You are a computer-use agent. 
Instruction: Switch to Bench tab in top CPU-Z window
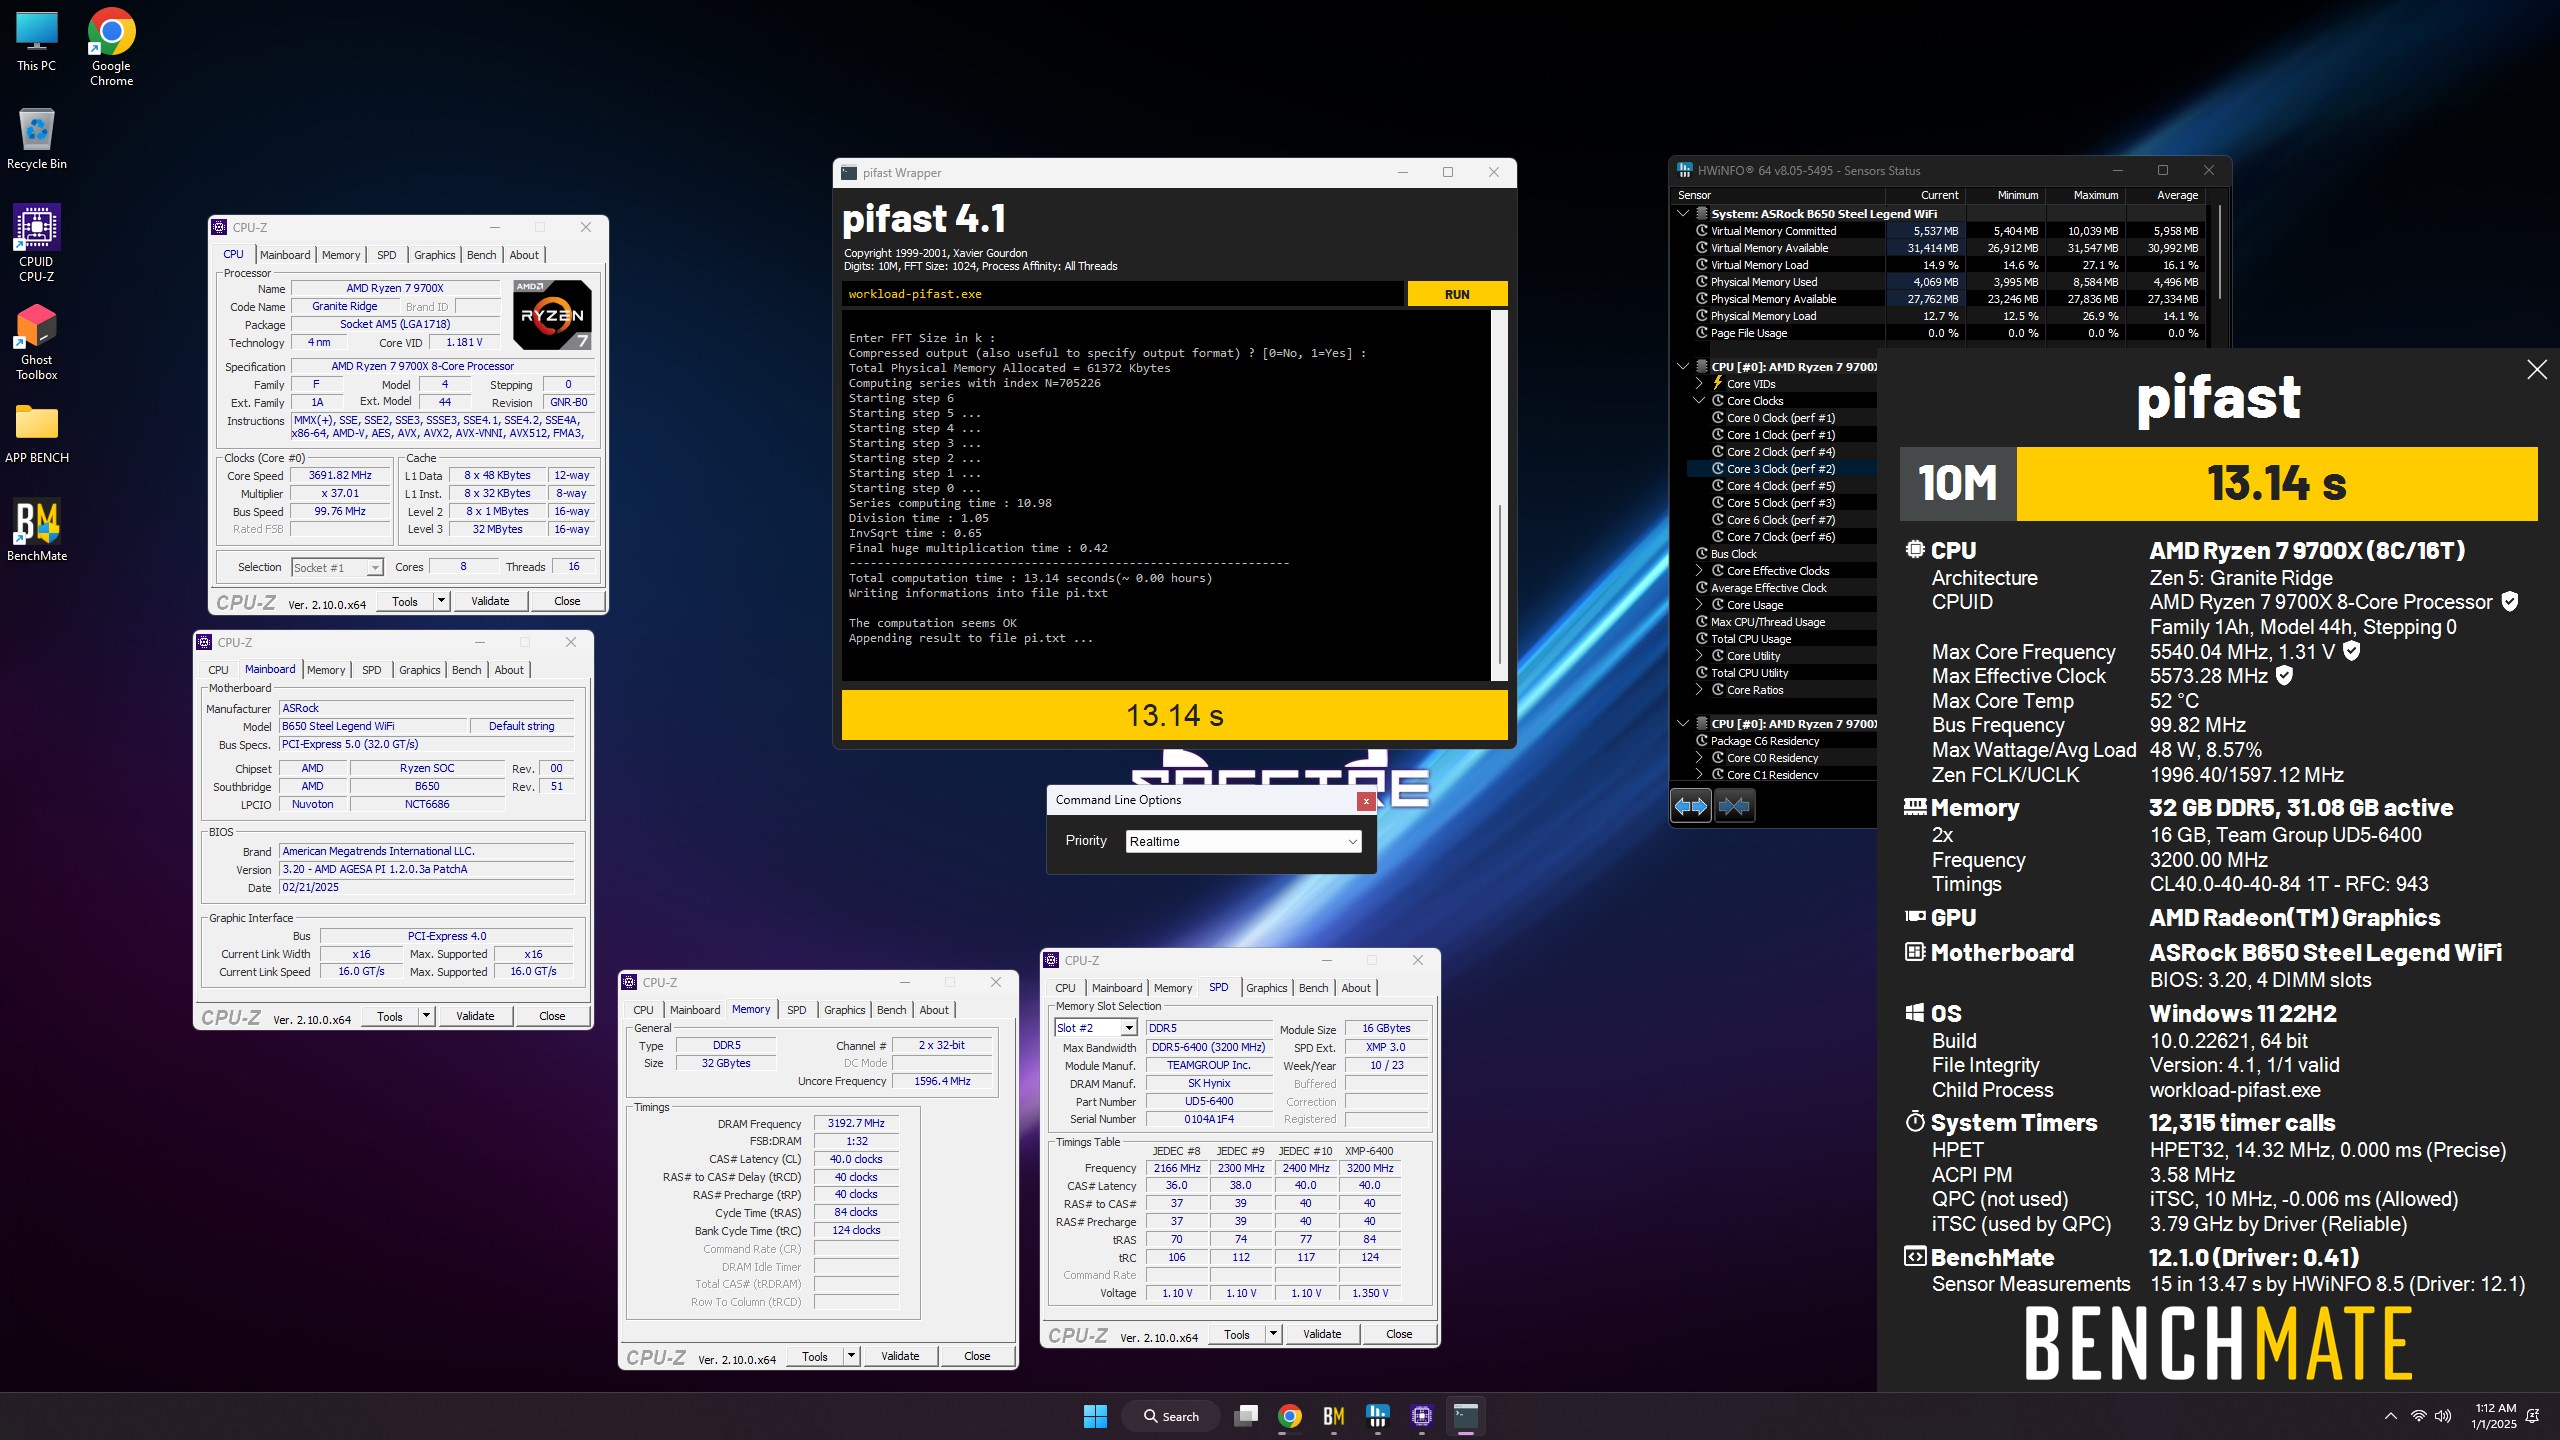pyautogui.click(x=481, y=255)
